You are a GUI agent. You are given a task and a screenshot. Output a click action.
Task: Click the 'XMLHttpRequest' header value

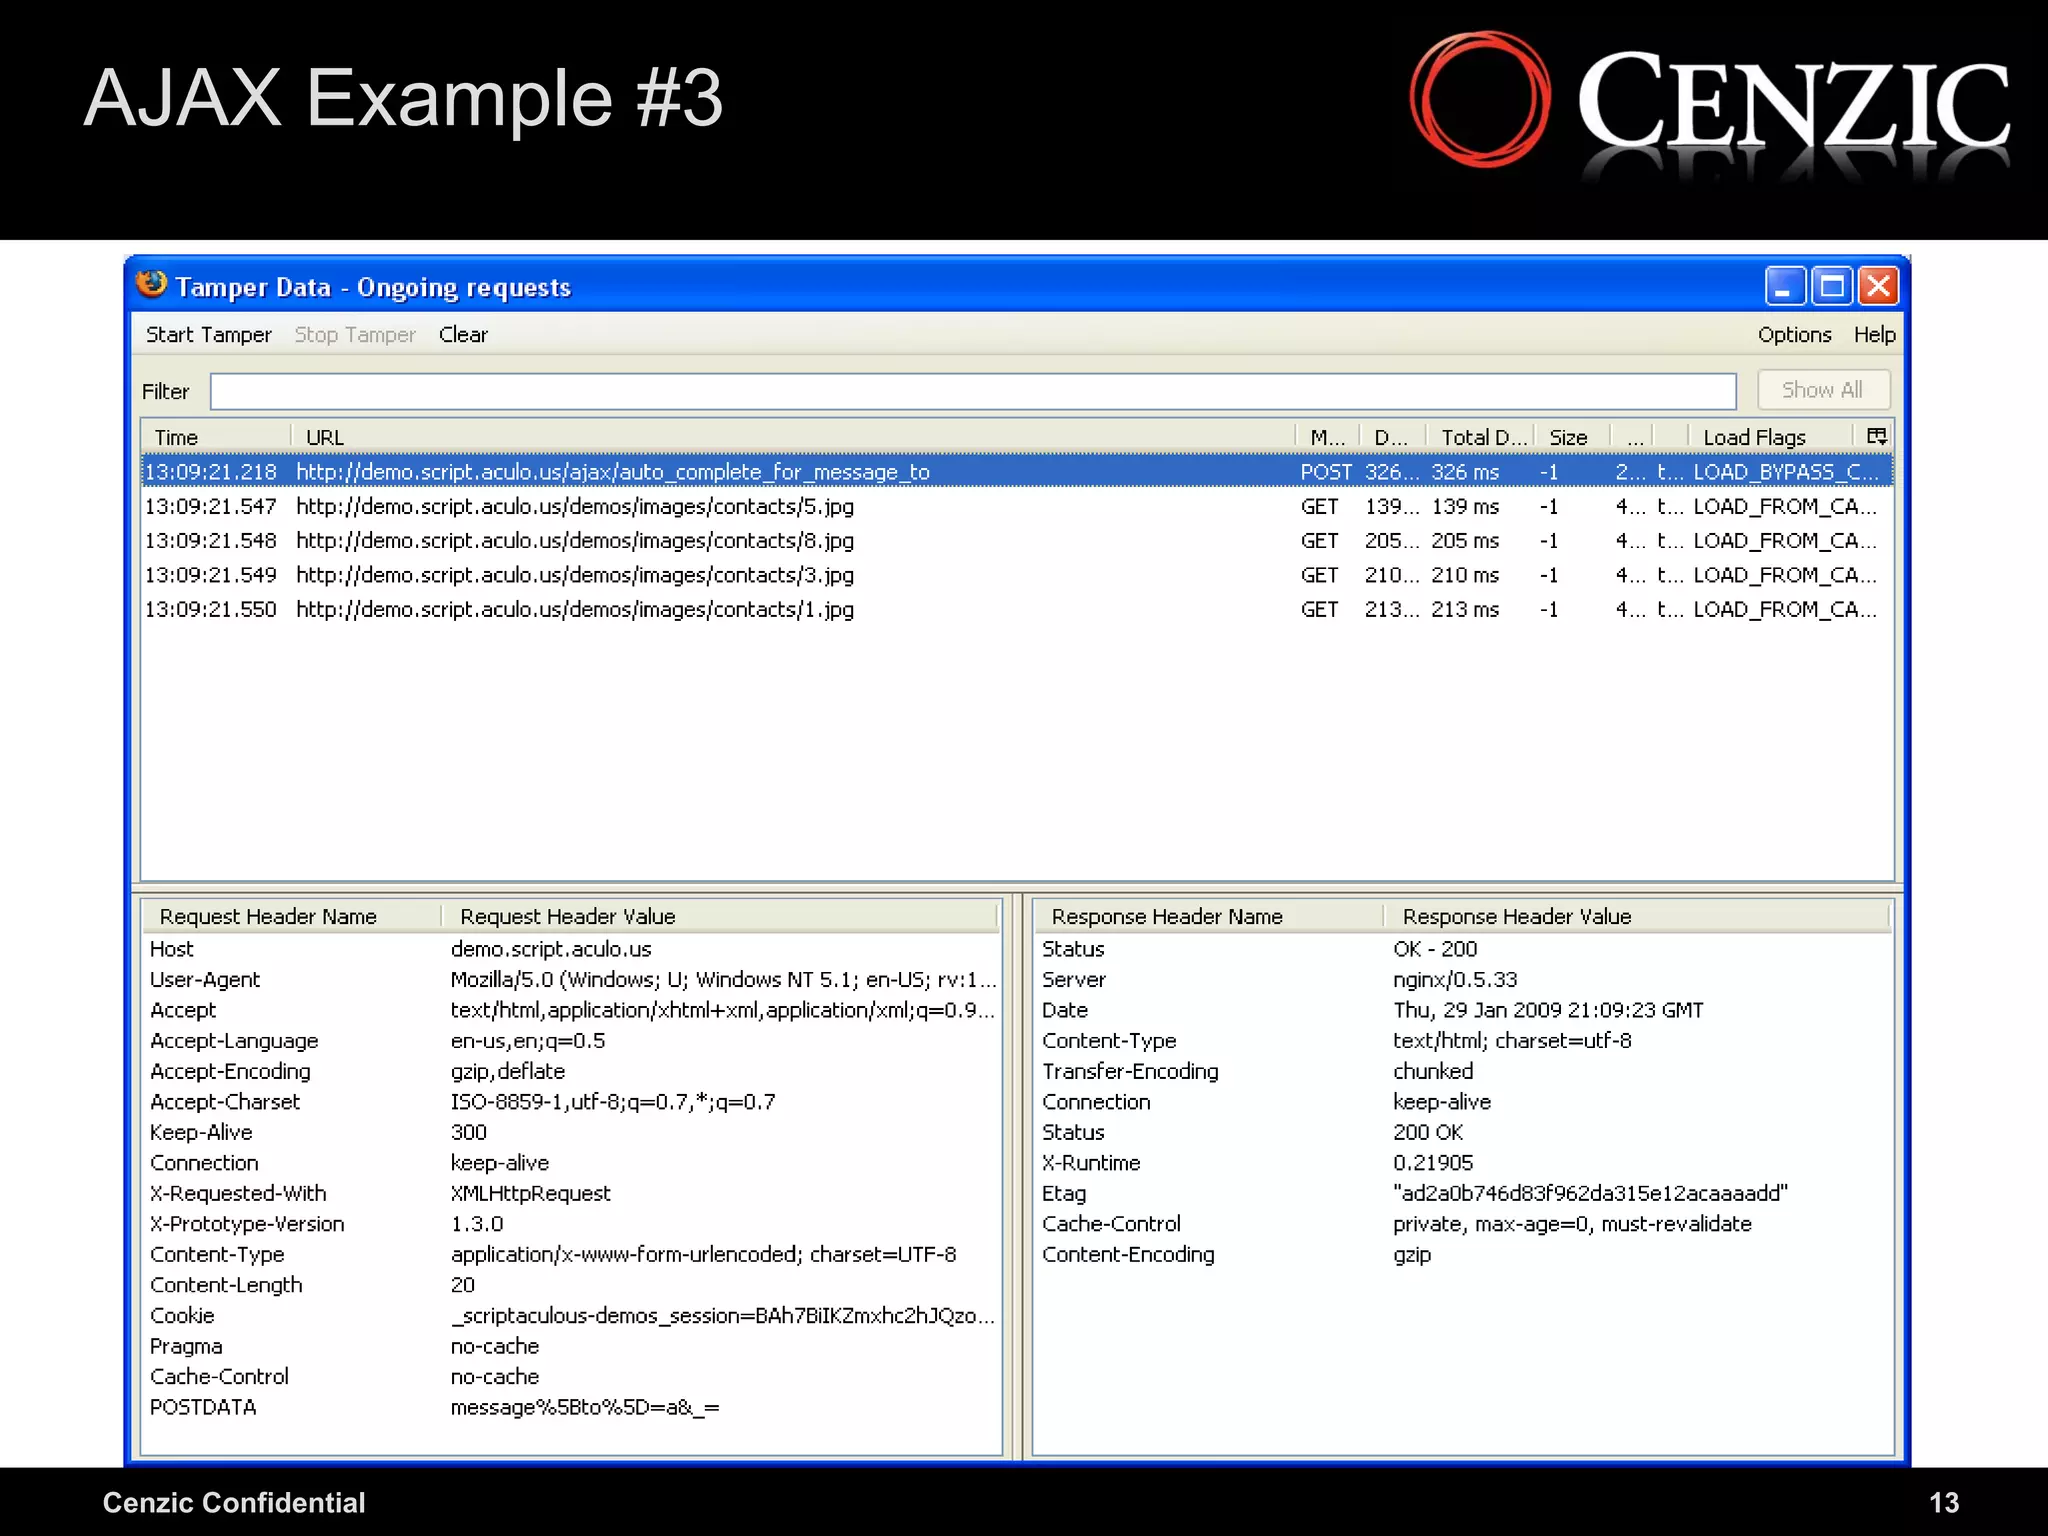(x=530, y=1193)
